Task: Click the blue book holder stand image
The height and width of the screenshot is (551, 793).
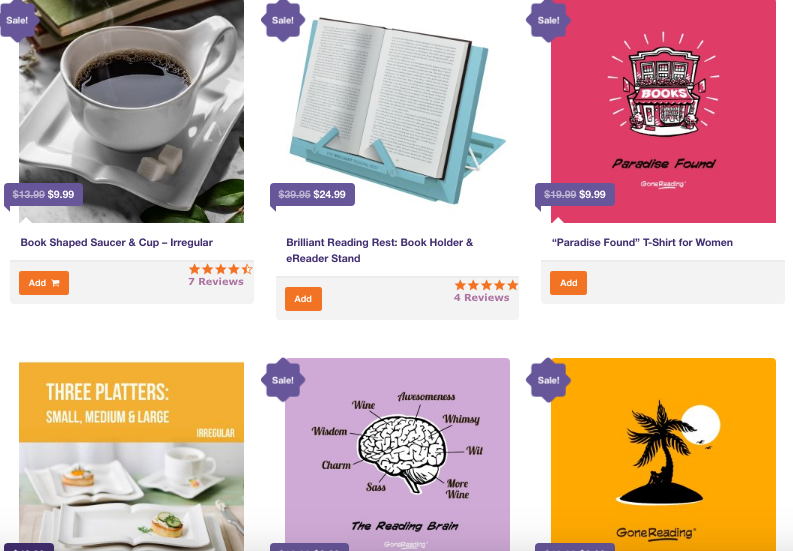Action: [x=398, y=111]
